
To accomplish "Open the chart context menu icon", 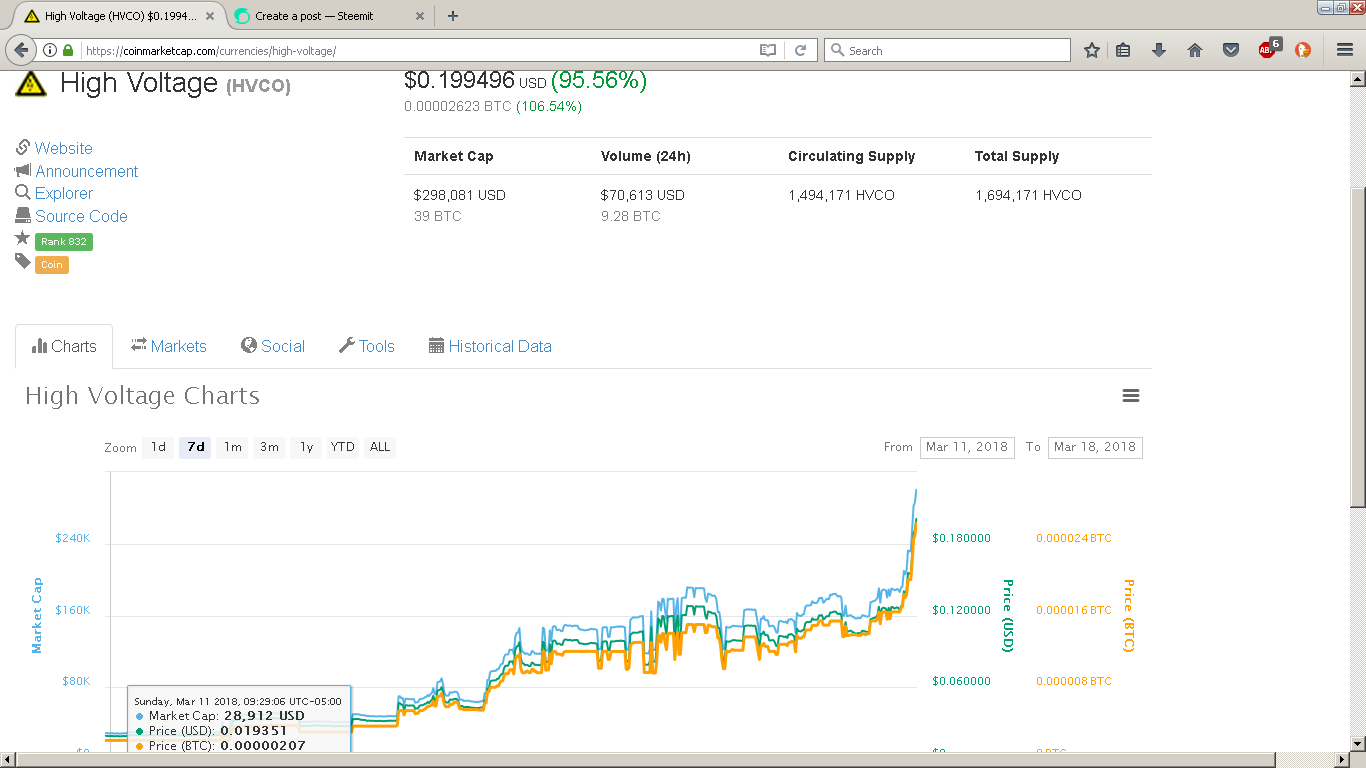I will (x=1131, y=396).
